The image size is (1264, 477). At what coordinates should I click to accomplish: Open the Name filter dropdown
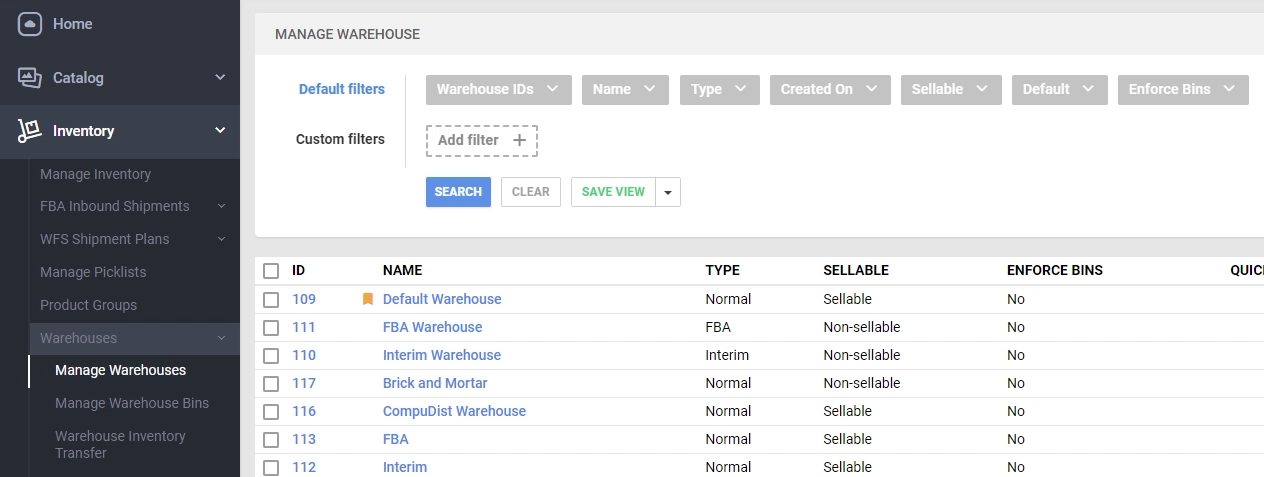point(625,89)
